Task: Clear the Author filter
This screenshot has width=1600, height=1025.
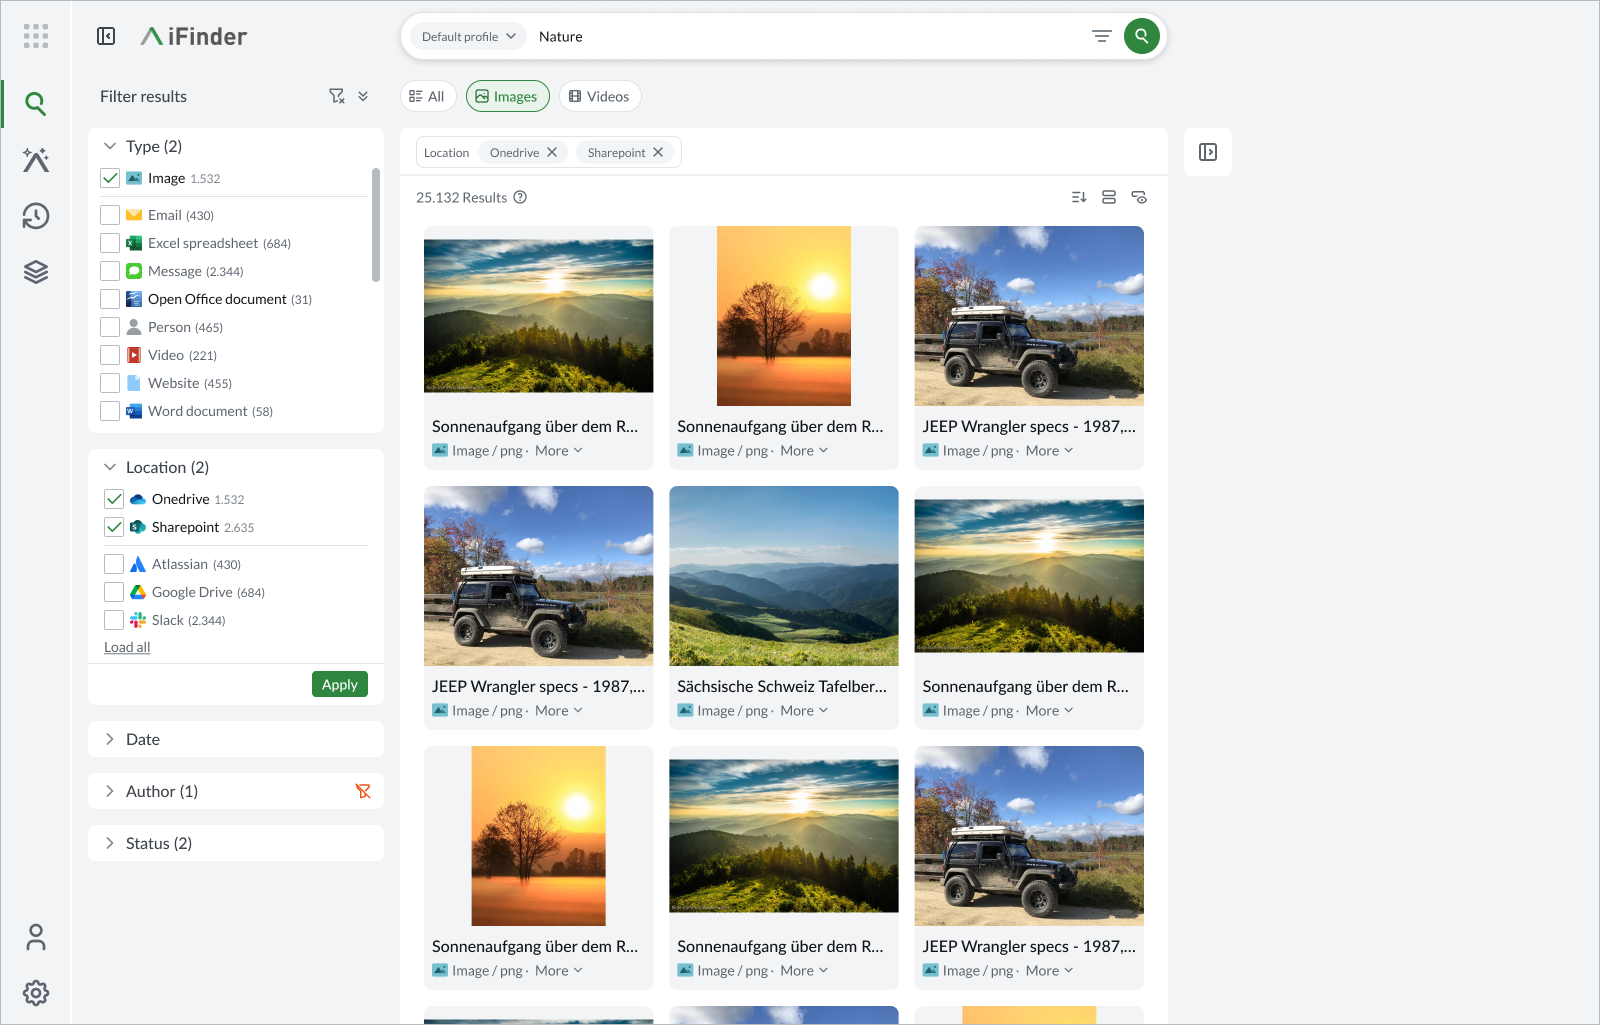Action: click(x=363, y=791)
